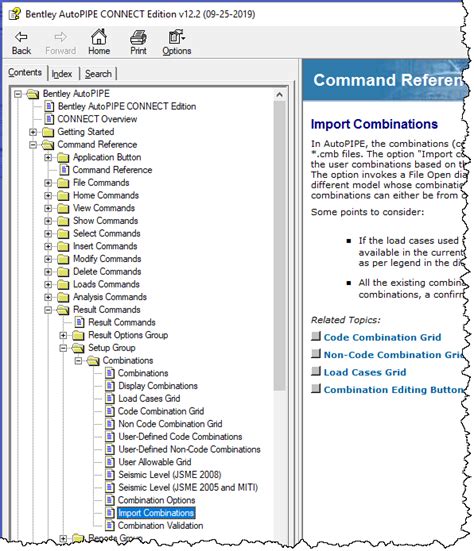This screenshot has width=474, height=551.
Task: Click the page icon beside Display Combinations
Action: 110,386
